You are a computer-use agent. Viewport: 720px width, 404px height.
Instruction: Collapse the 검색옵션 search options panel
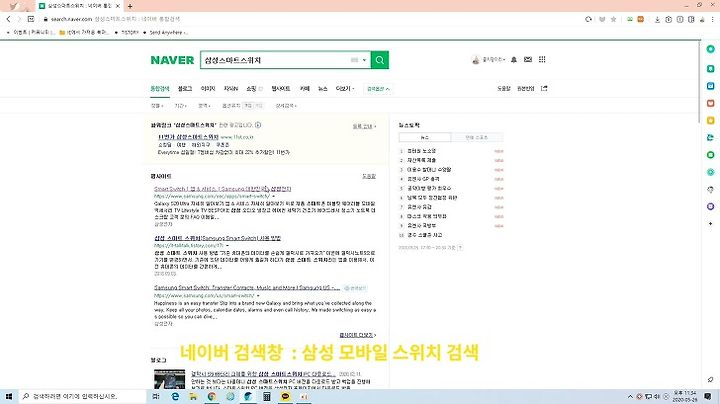[x=378, y=89]
